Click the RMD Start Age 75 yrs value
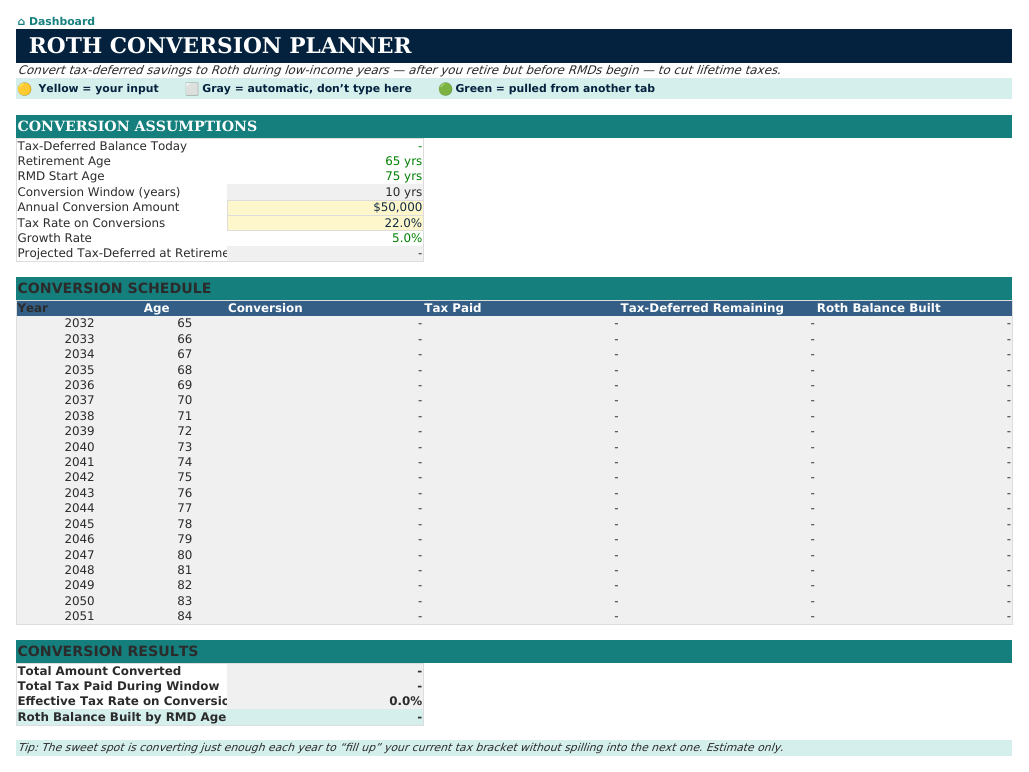The image size is (1029, 772). (x=404, y=177)
